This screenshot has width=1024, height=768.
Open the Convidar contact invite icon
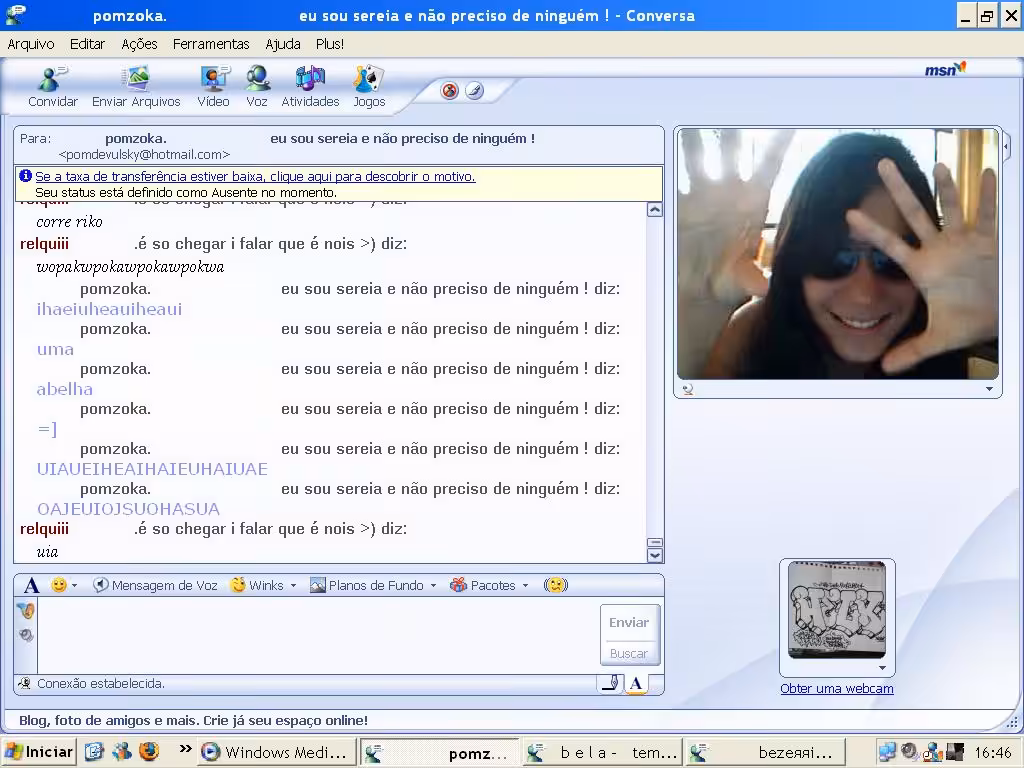pos(52,86)
